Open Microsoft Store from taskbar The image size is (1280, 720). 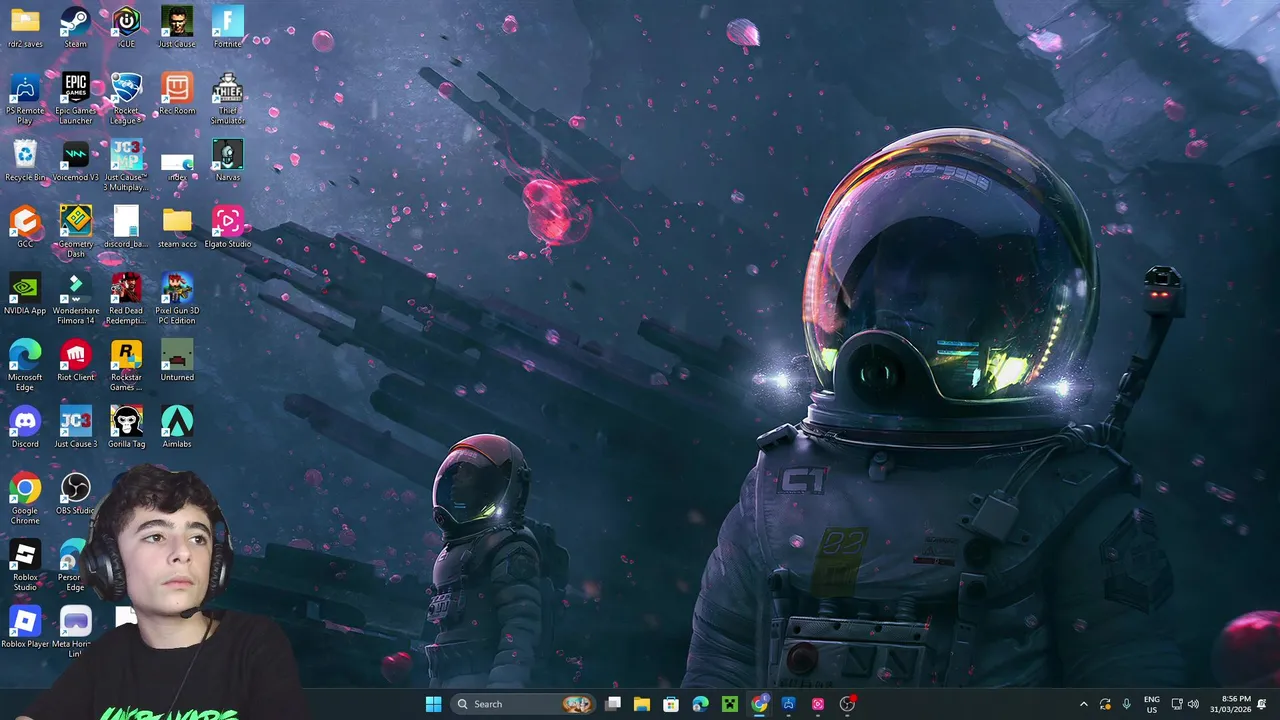[671, 704]
